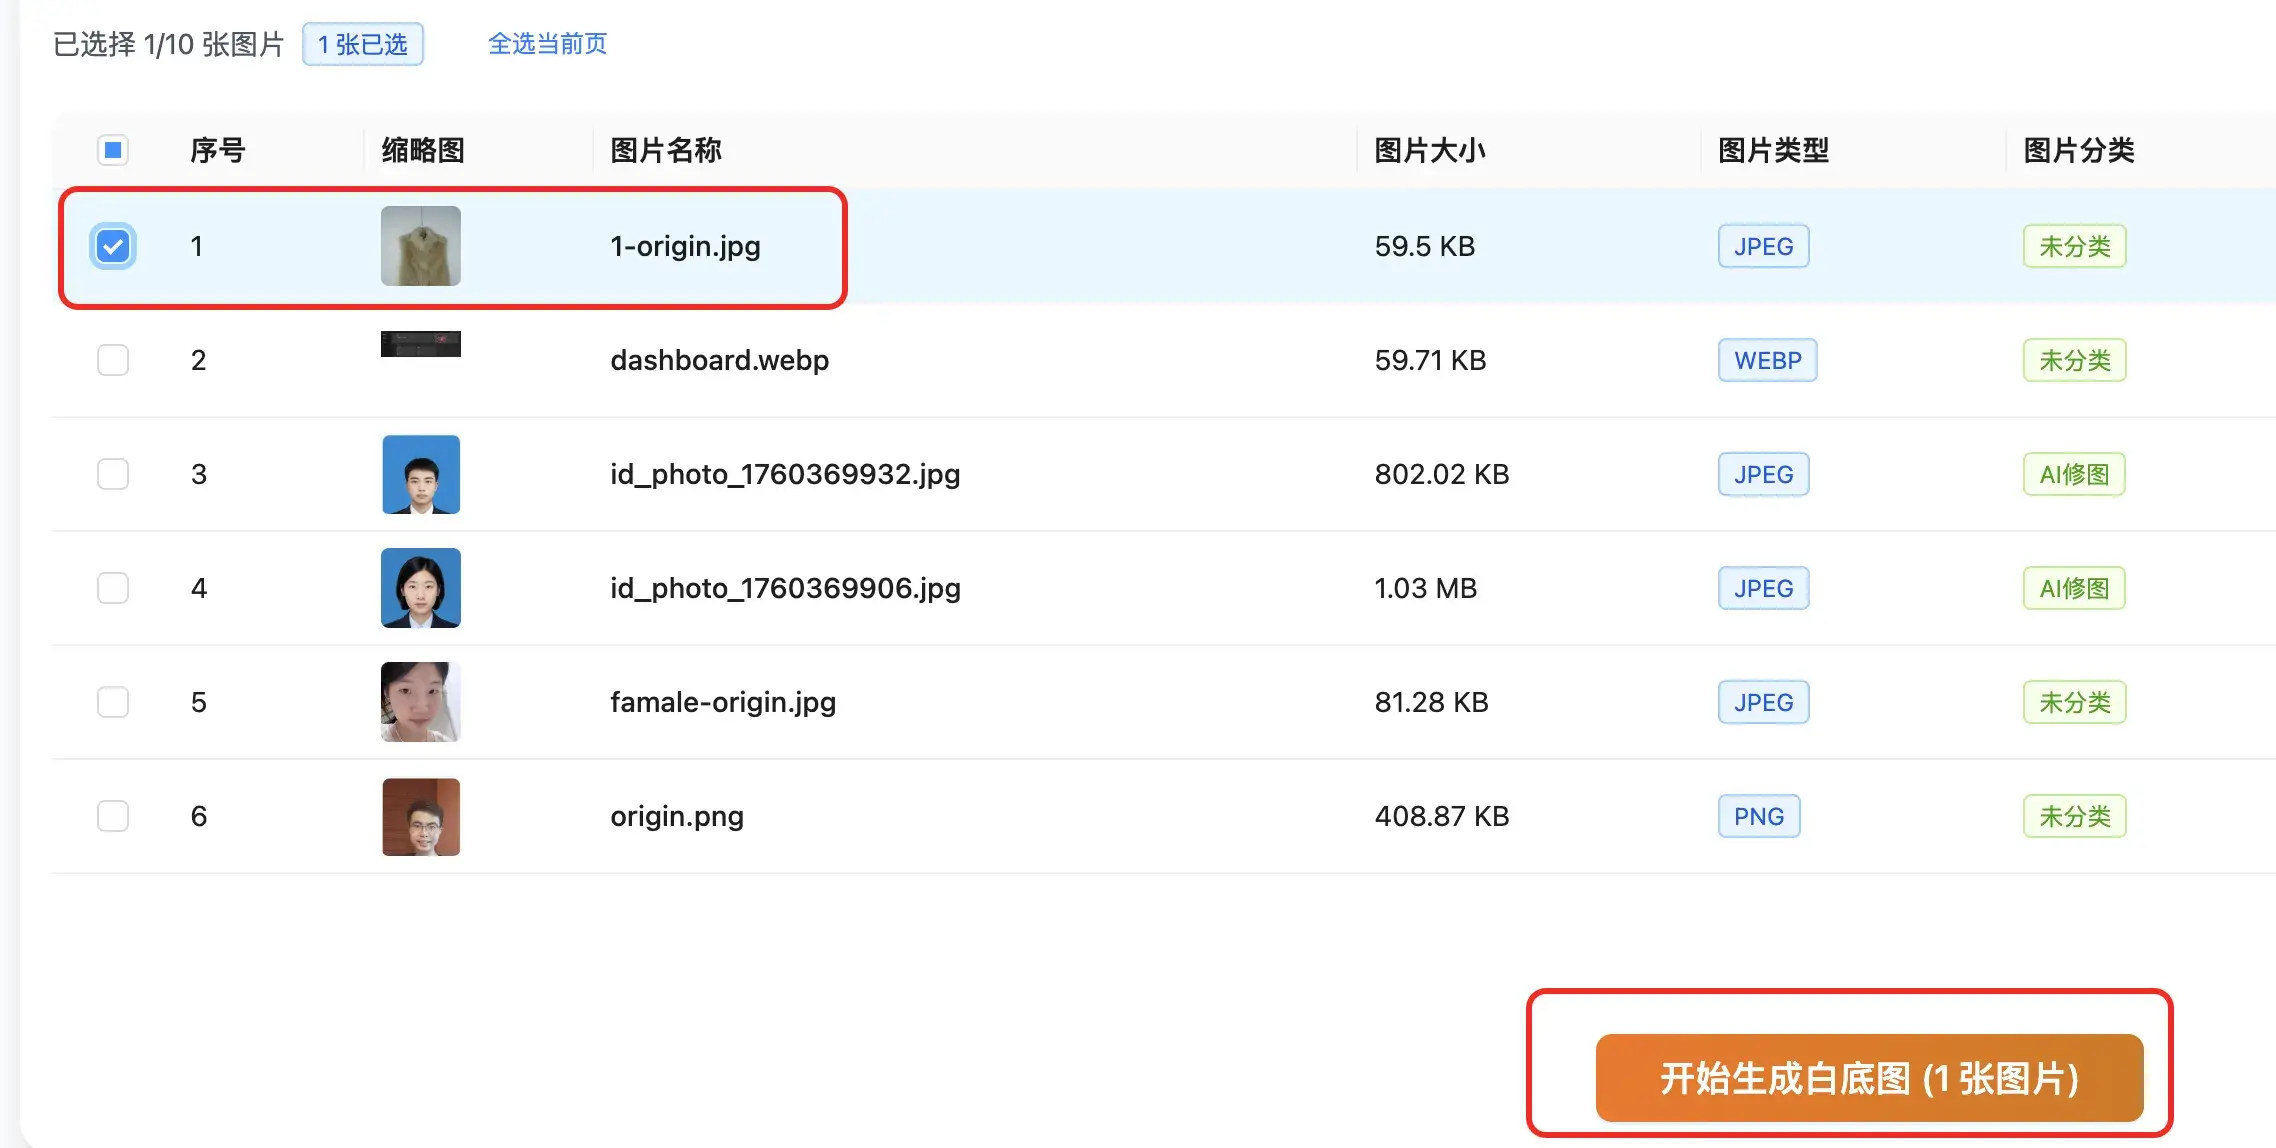Click the 图片大小 column header

click(1429, 150)
